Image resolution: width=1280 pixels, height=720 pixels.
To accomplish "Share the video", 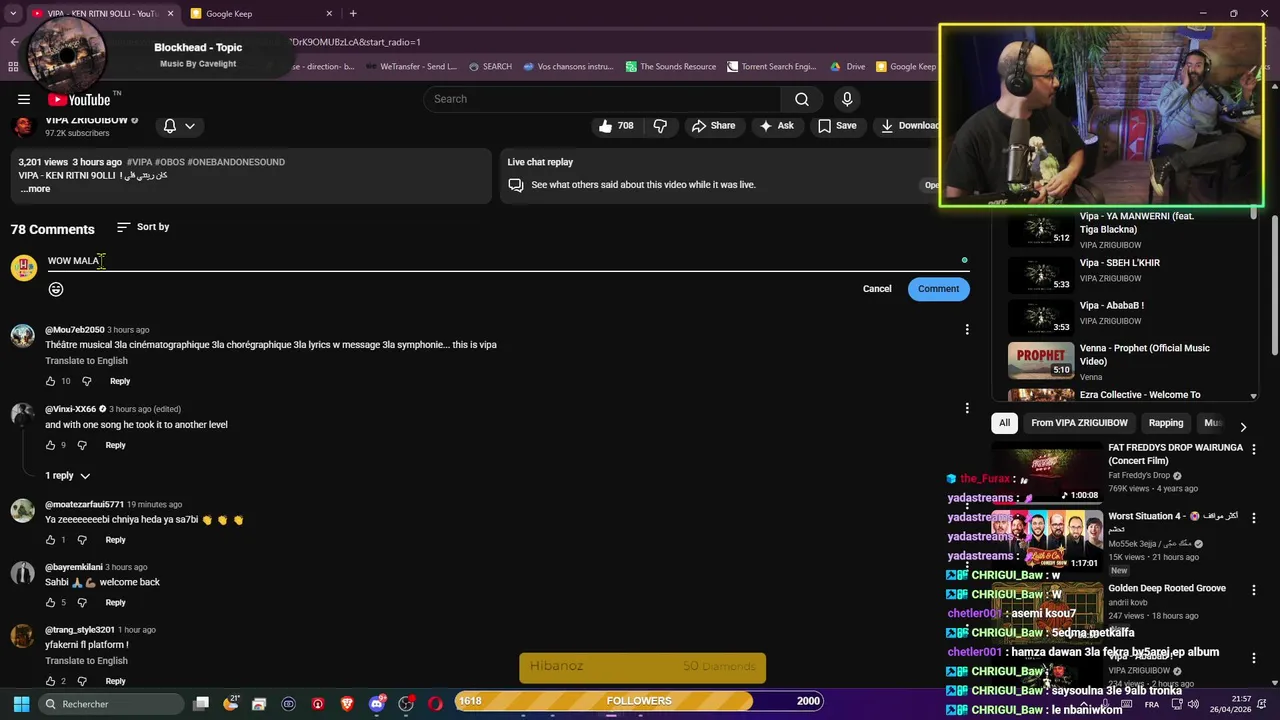I will click(x=713, y=126).
